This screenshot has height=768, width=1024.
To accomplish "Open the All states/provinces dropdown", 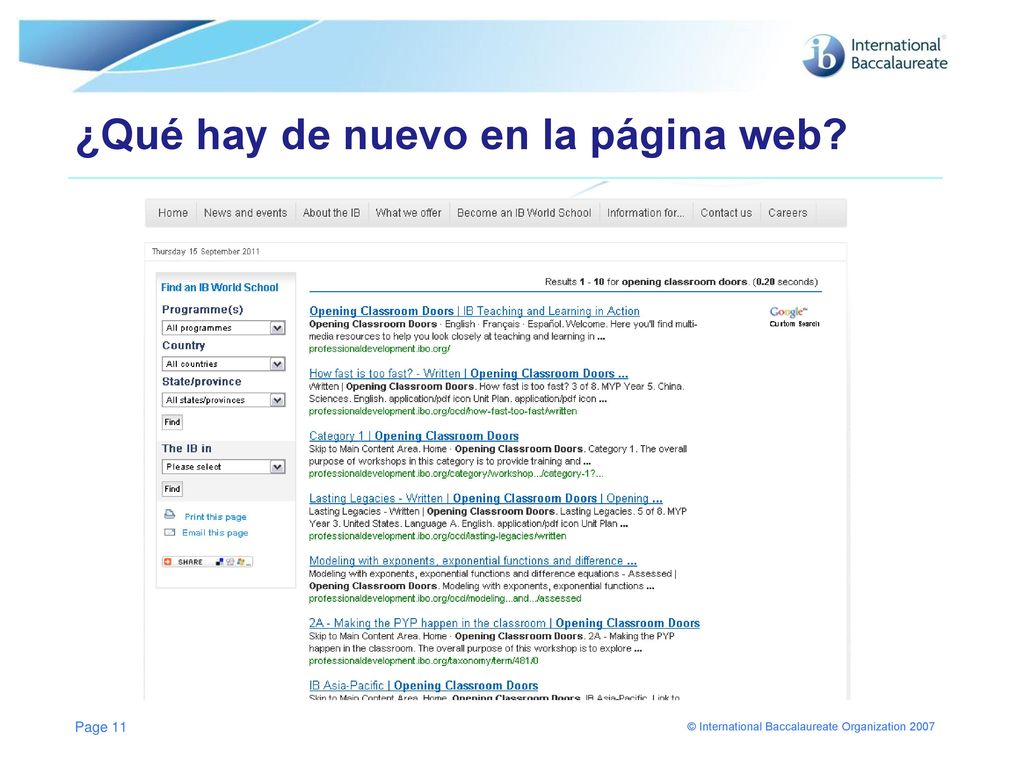I will [x=223, y=400].
